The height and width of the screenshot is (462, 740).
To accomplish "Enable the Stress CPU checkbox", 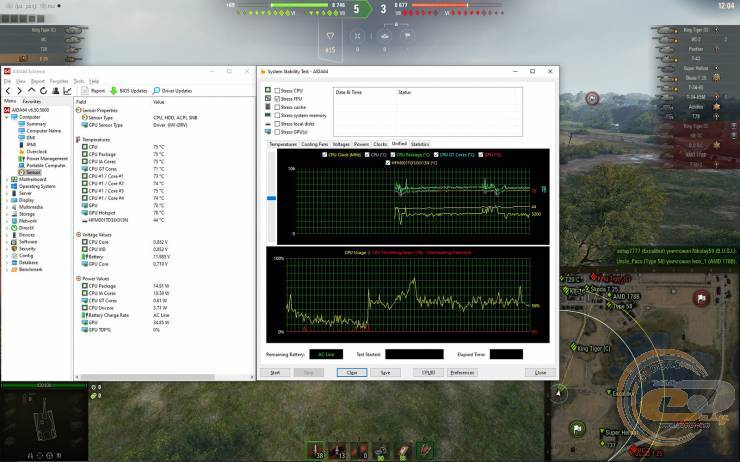I will (x=277, y=91).
